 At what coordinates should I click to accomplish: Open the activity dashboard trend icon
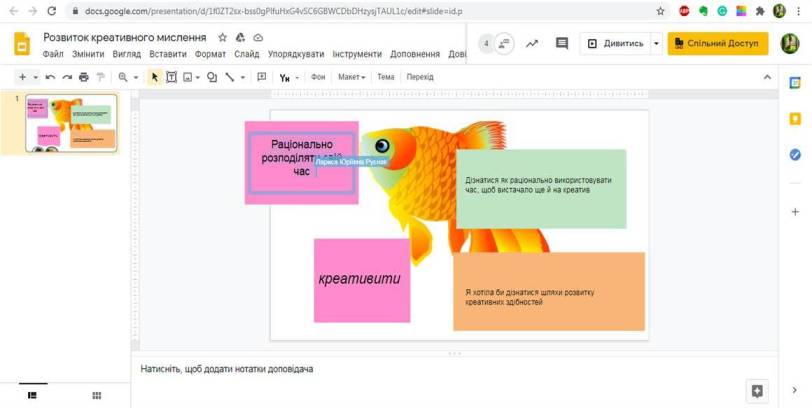532,44
